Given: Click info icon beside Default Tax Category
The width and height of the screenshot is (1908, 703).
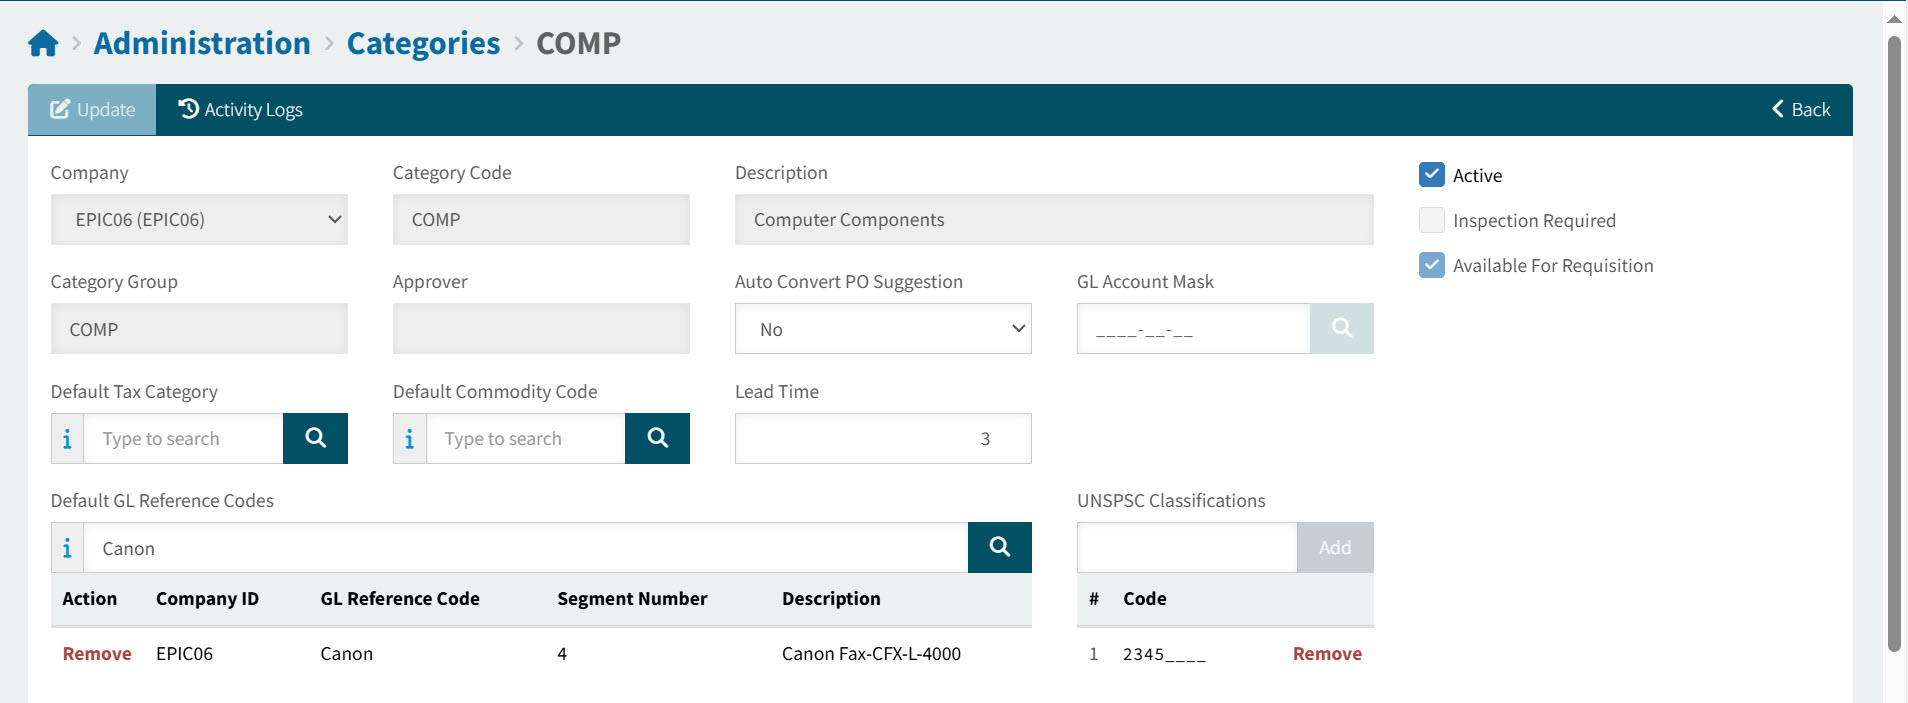Looking at the screenshot, I should tap(67, 439).
